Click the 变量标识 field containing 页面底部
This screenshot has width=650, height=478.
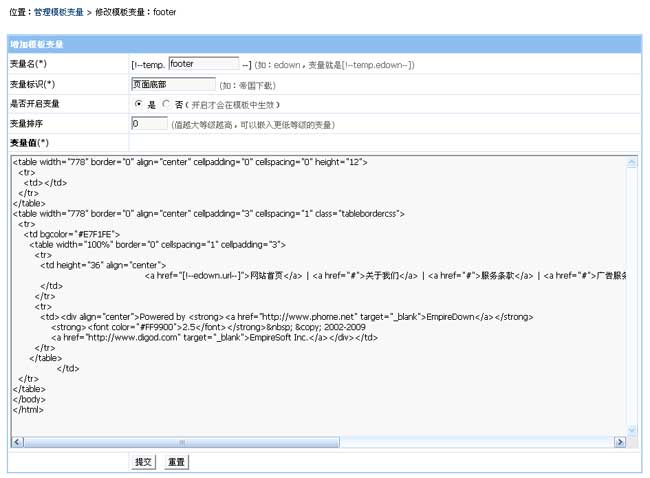point(173,84)
